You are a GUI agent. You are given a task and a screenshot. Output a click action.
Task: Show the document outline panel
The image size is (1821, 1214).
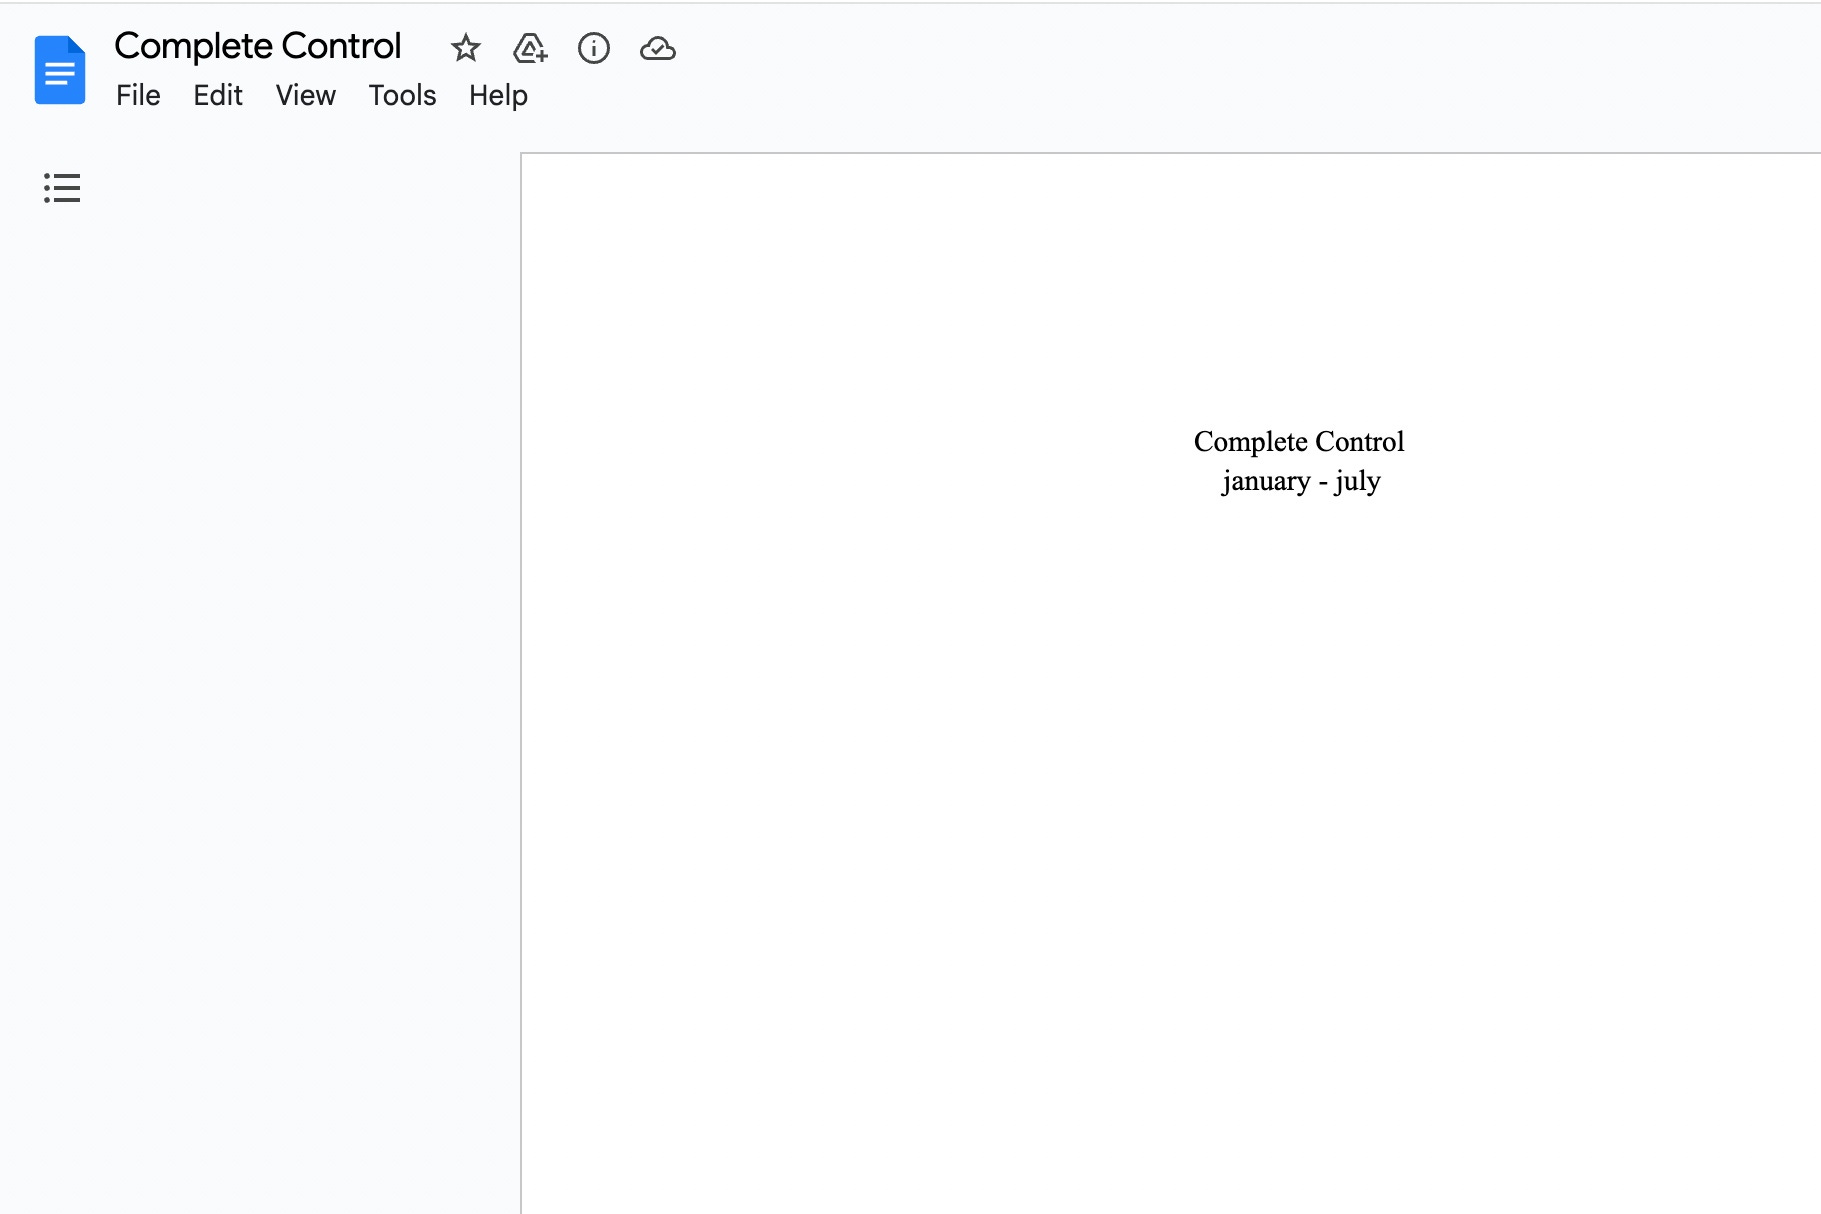point(62,188)
